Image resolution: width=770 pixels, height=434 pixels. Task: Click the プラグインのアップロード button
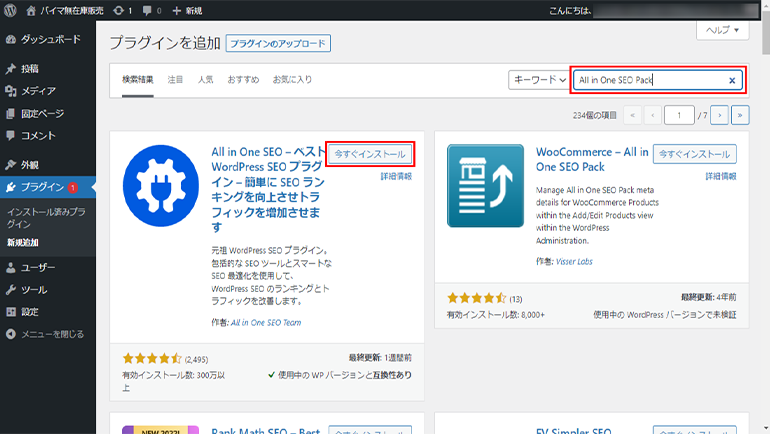[278, 43]
